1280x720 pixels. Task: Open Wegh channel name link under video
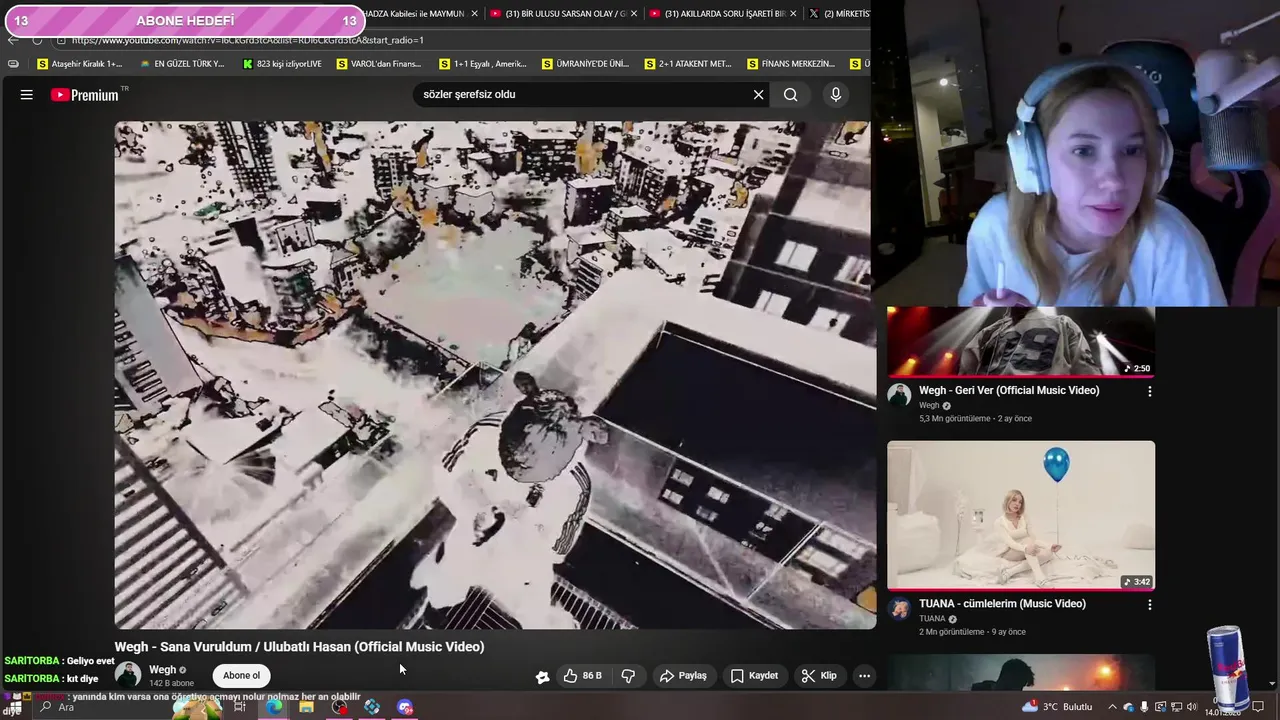click(162, 670)
